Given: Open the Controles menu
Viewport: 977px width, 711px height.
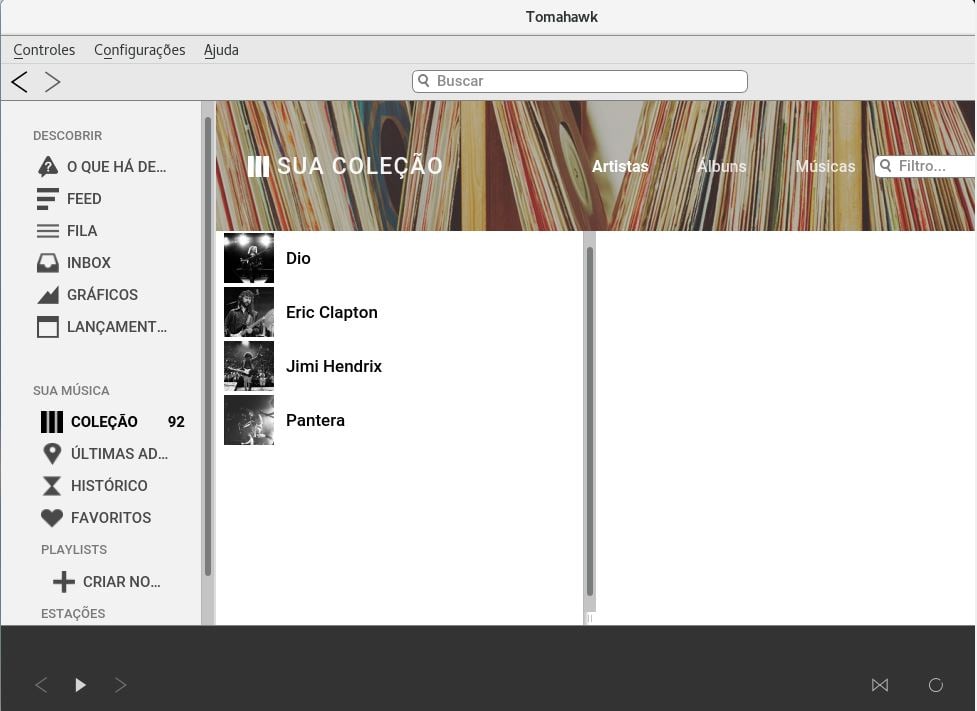Looking at the screenshot, I should pos(44,50).
